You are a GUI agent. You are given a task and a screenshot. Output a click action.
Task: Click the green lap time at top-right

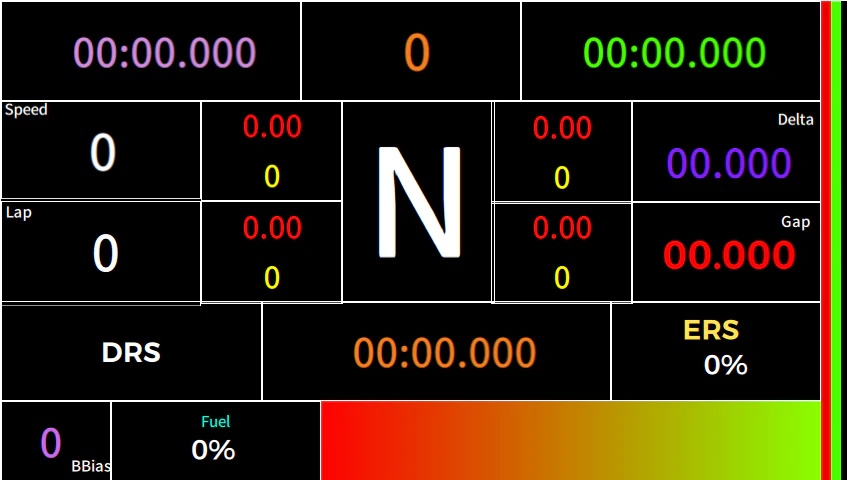tap(674, 53)
